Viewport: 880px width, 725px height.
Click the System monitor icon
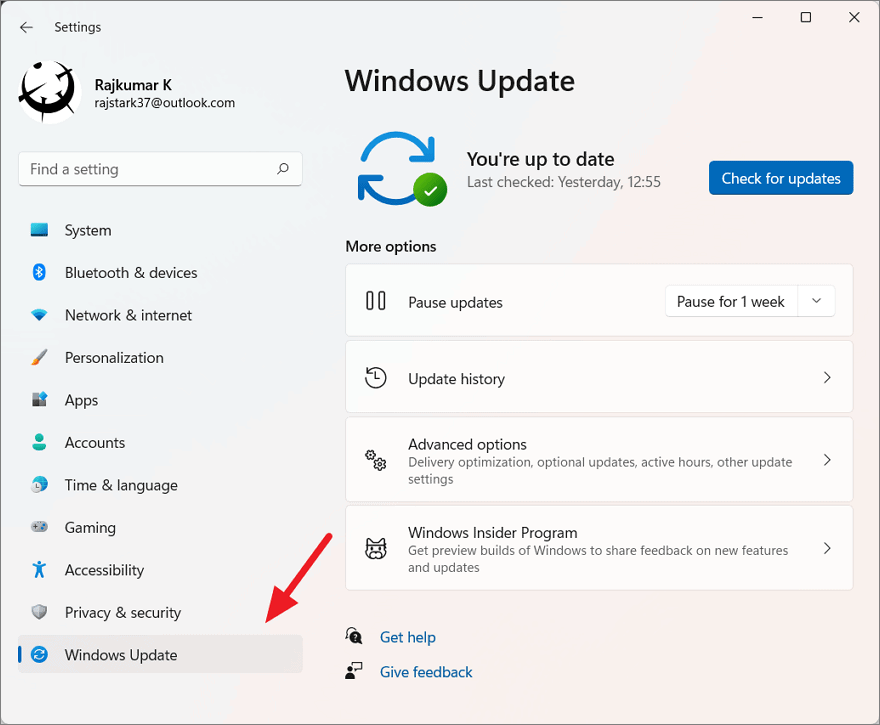coord(39,230)
